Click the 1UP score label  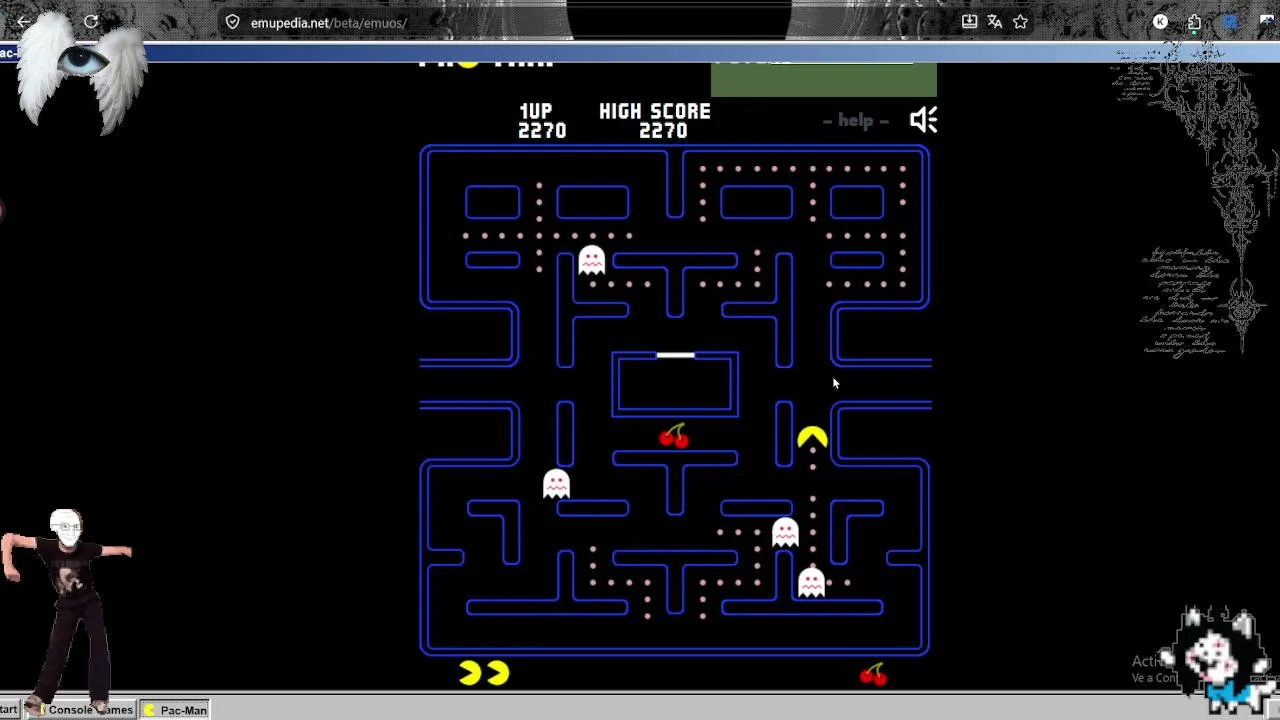pyautogui.click(x=536, y=111)
